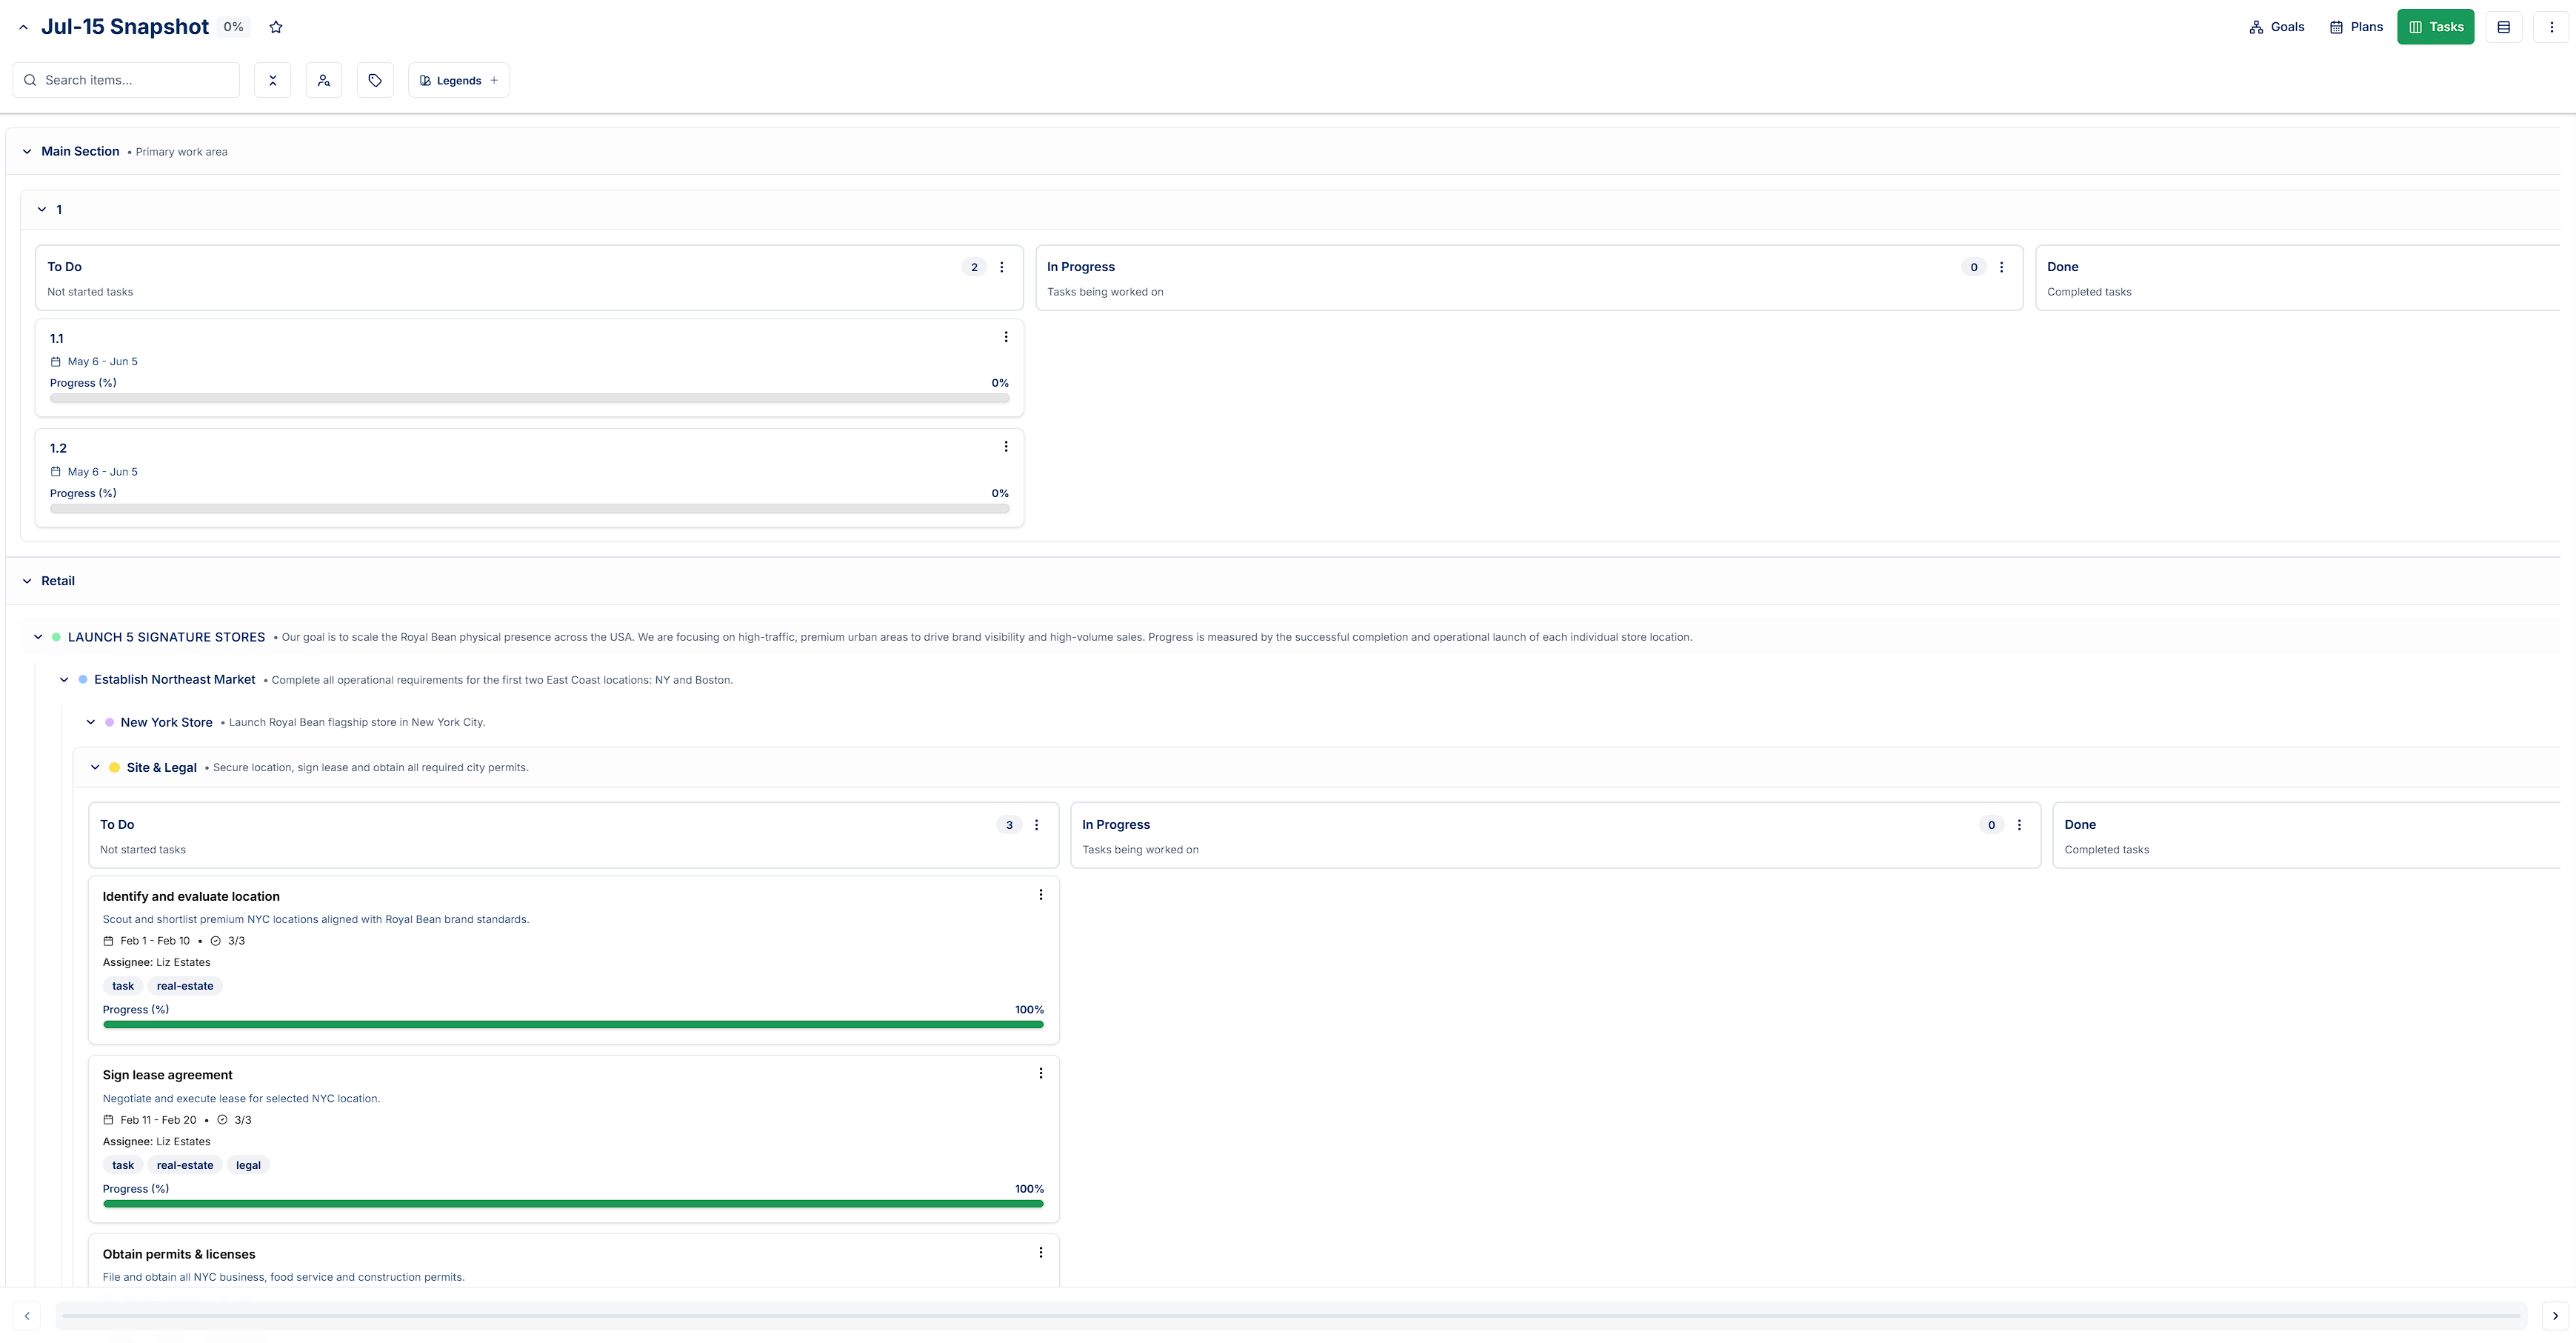Open options for task 1.2
Screen dimensions: 2576x1343
pos(1006,447)
